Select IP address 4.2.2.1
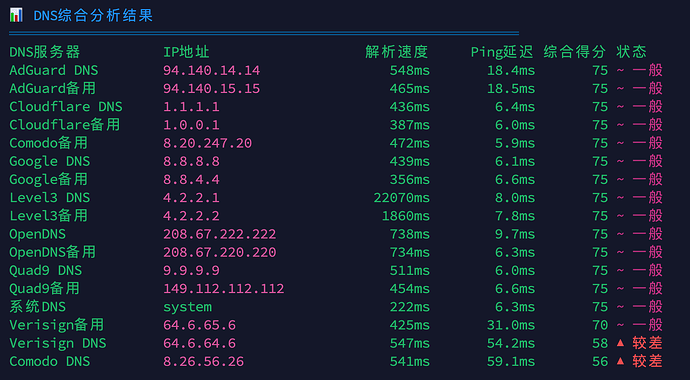Image resolution: width=690 pixels, height=380 pixels. coord(191,198)
